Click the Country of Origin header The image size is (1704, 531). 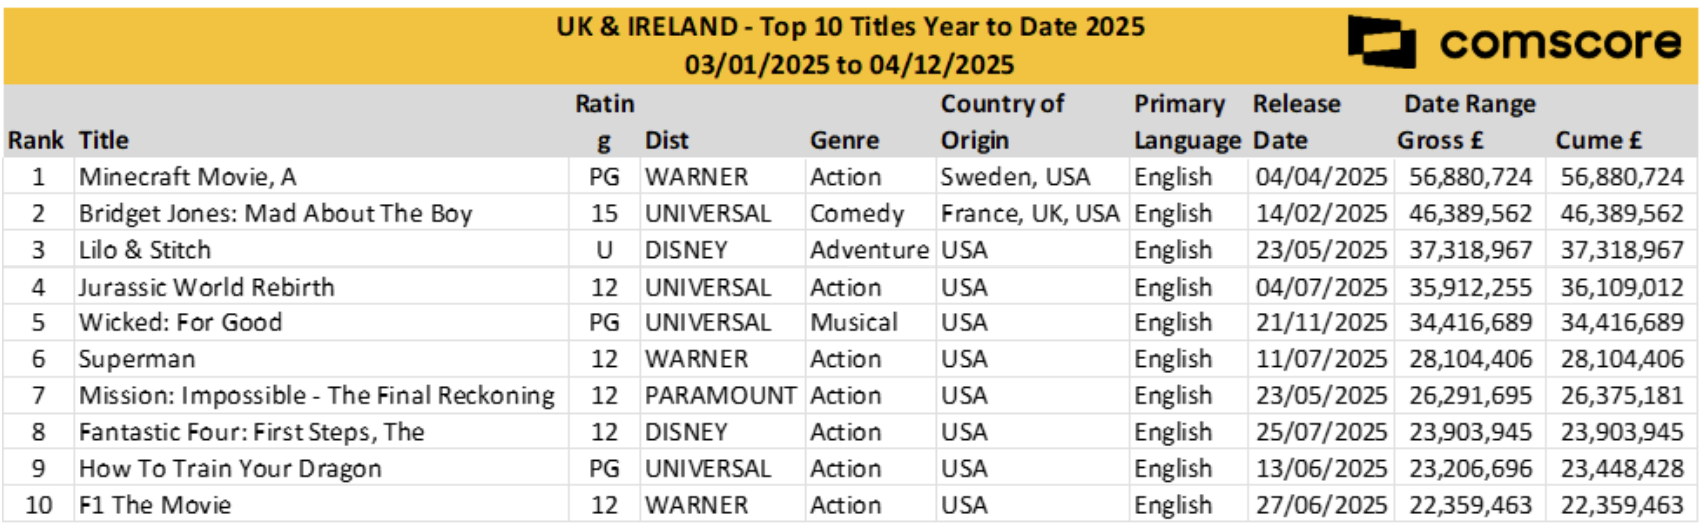1002,122
